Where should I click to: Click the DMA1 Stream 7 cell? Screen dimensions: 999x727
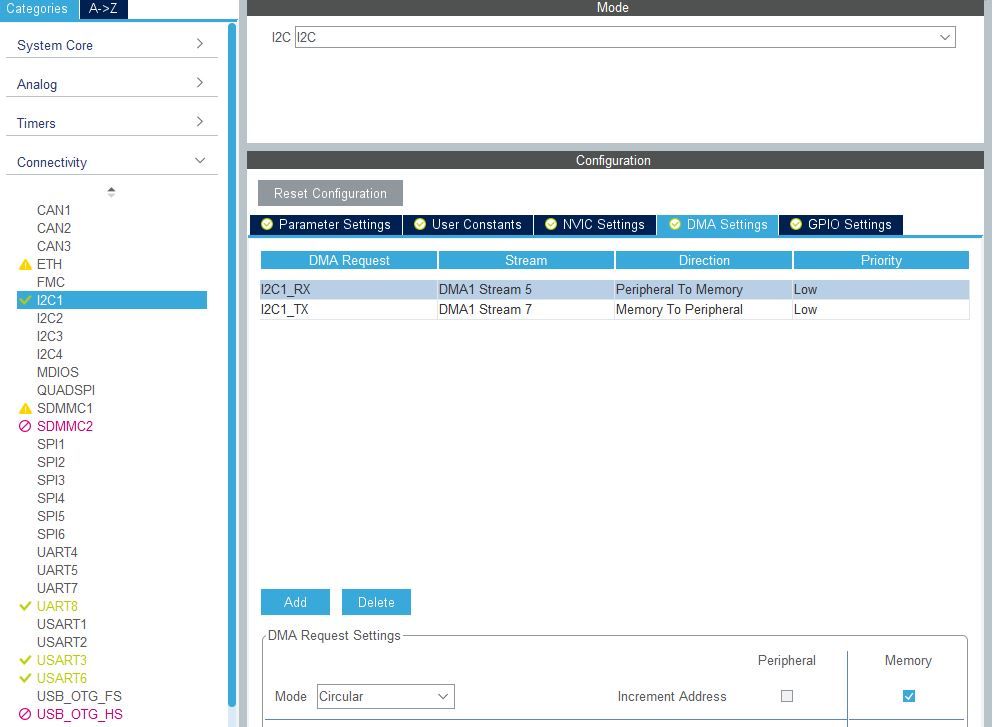[526, 310]
